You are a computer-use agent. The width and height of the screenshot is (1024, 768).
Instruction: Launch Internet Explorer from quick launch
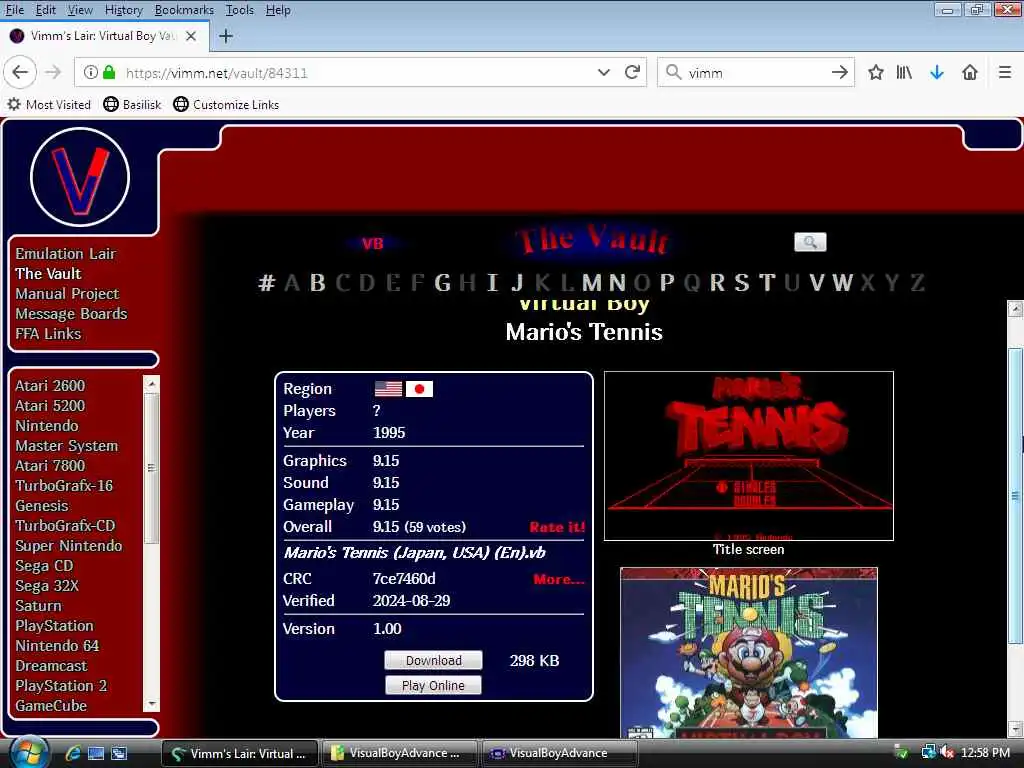pyautogui.click(x=72, y=753)
